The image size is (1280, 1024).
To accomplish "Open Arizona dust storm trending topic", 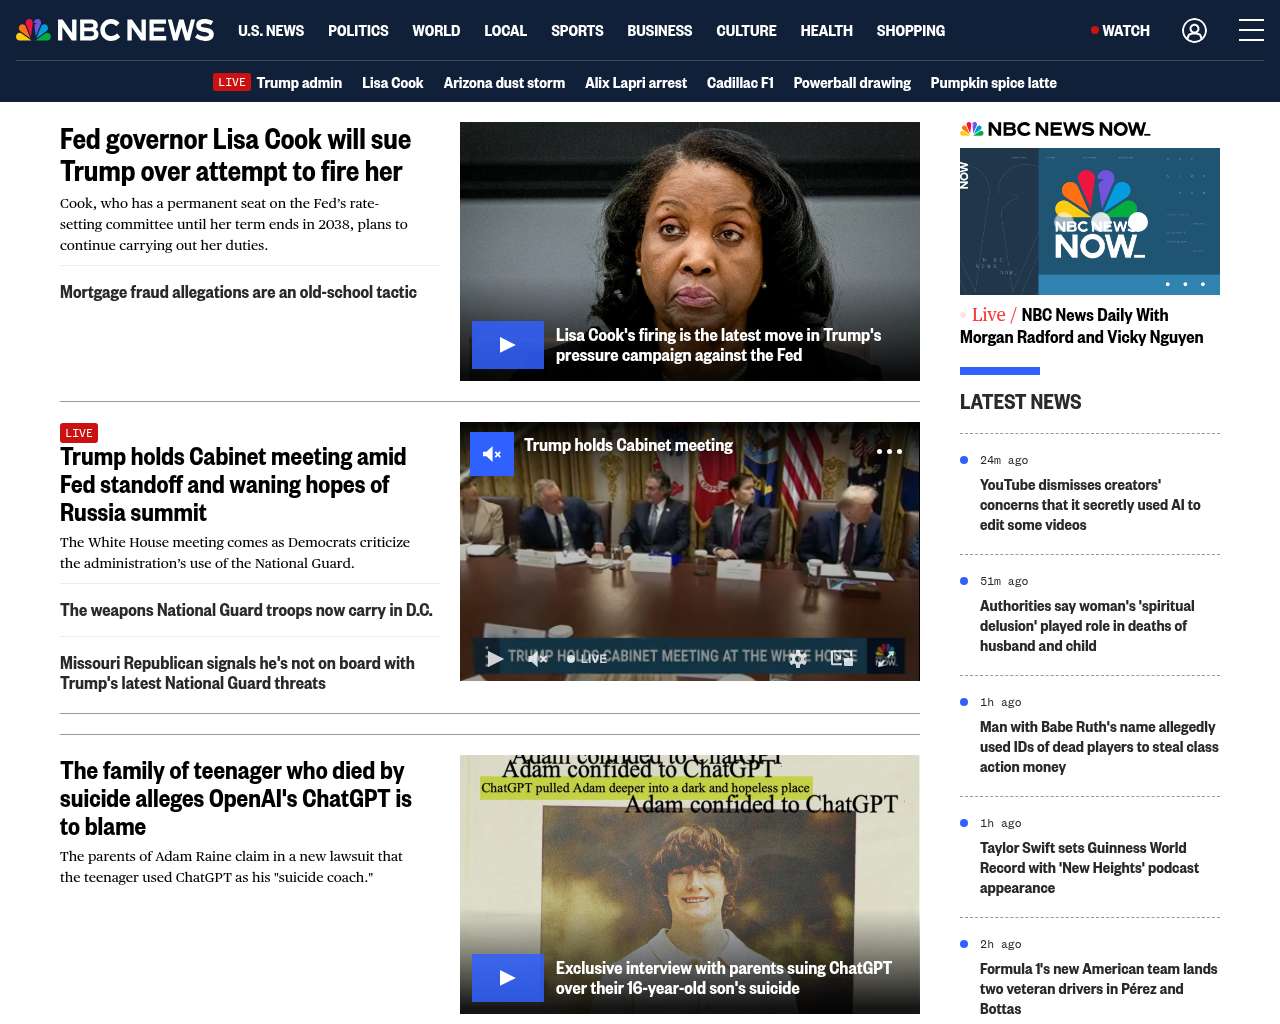I will click(x=504, y=83).
